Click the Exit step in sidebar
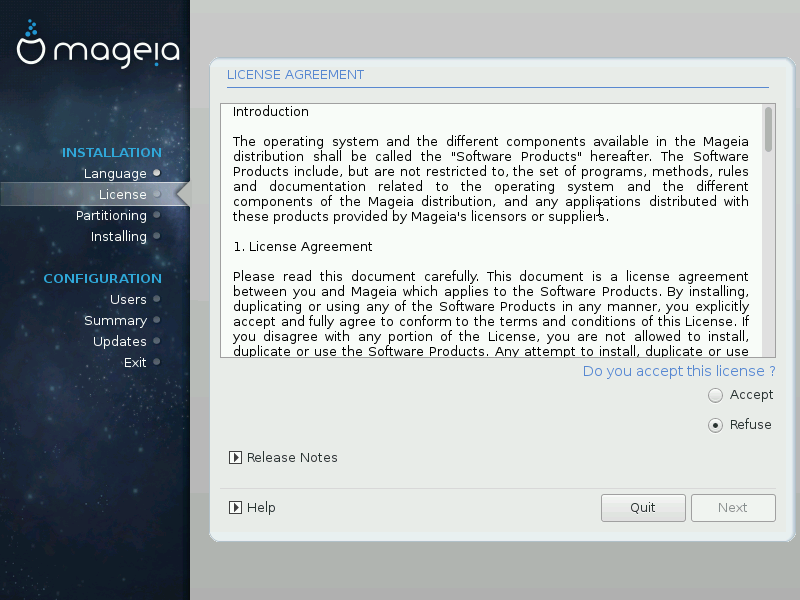This screenshot has width=800, height=600. coord(135,362)
